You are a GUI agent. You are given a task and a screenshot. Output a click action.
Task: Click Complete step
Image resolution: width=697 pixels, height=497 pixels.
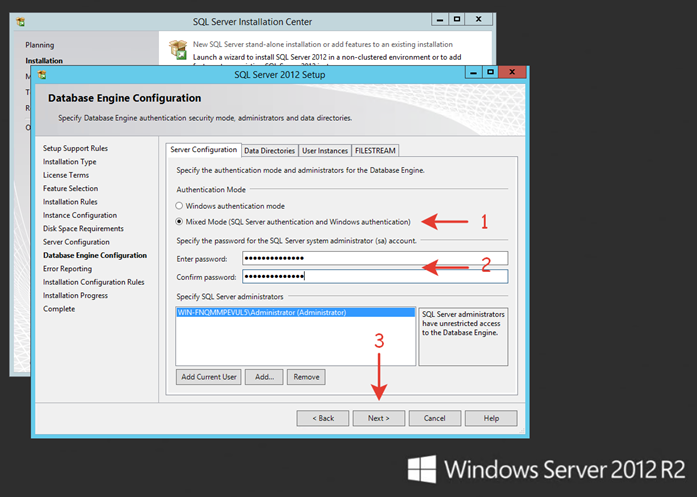click(x=59, y=309)
